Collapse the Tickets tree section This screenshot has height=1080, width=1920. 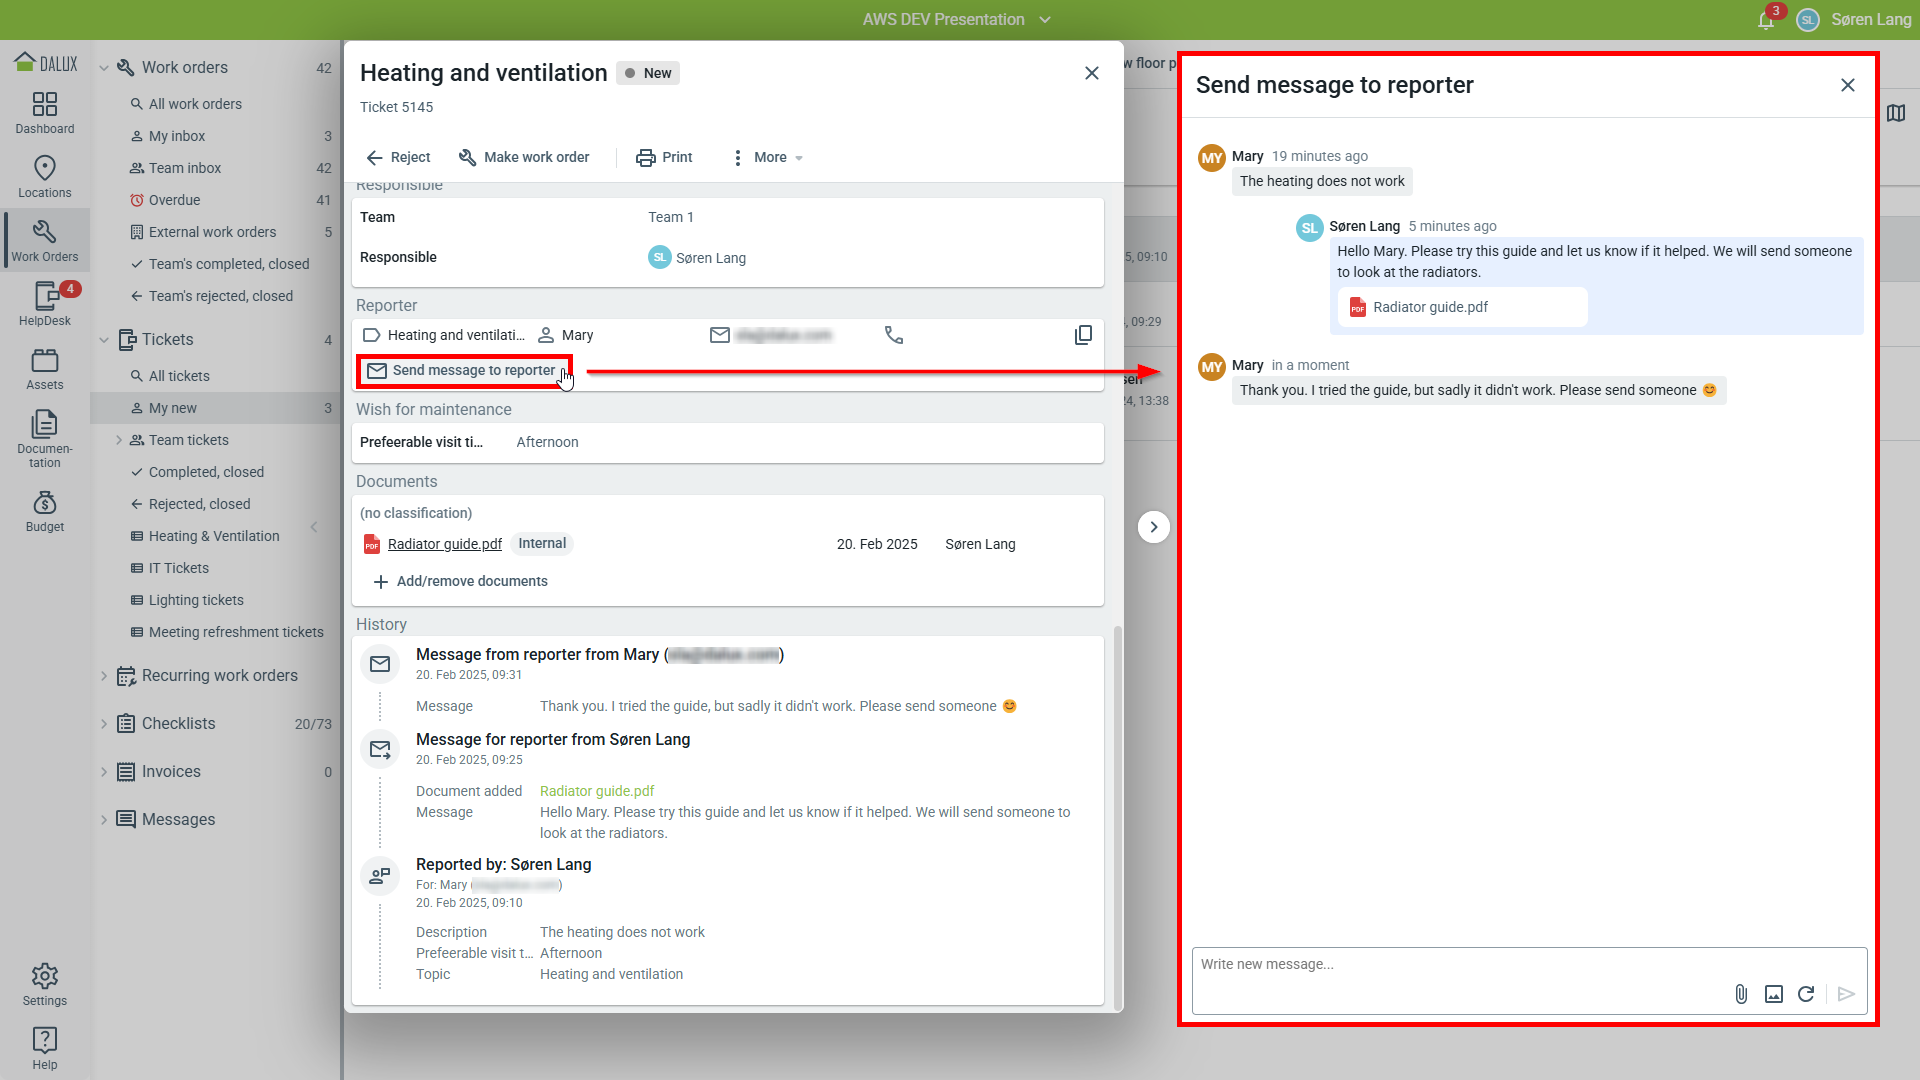[x=104, y=340]
